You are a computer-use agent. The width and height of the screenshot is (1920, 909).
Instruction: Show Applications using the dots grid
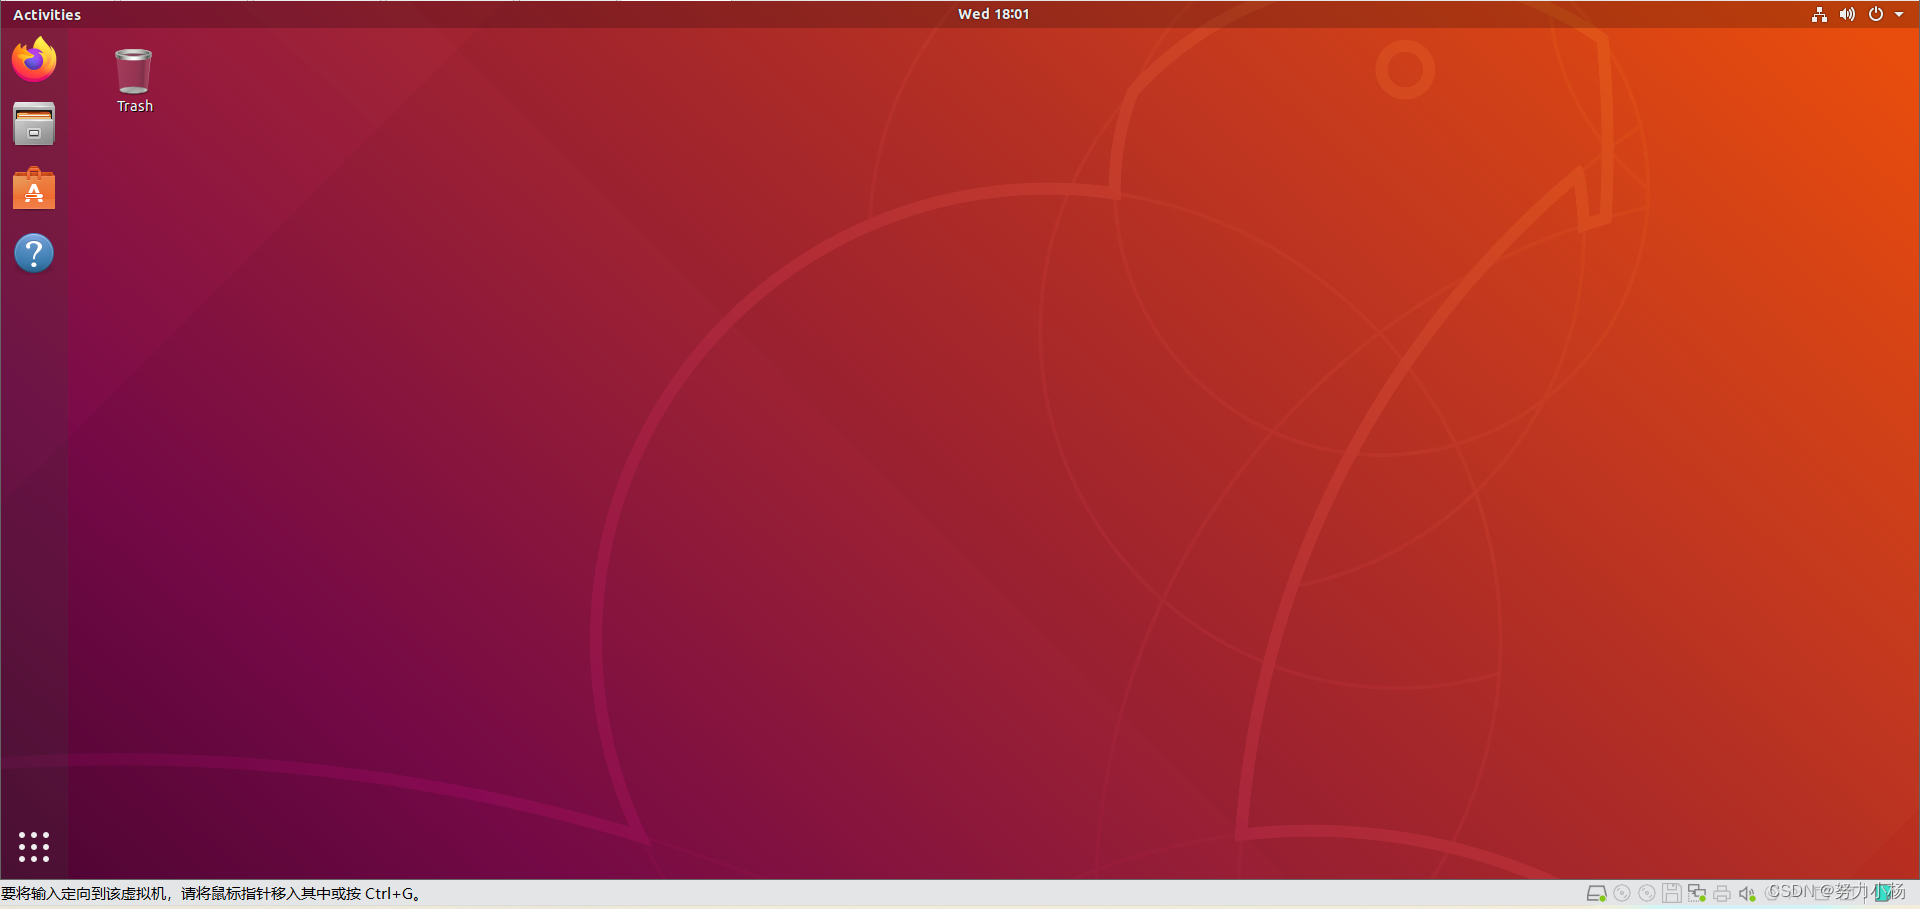click(x=34, y=847)
